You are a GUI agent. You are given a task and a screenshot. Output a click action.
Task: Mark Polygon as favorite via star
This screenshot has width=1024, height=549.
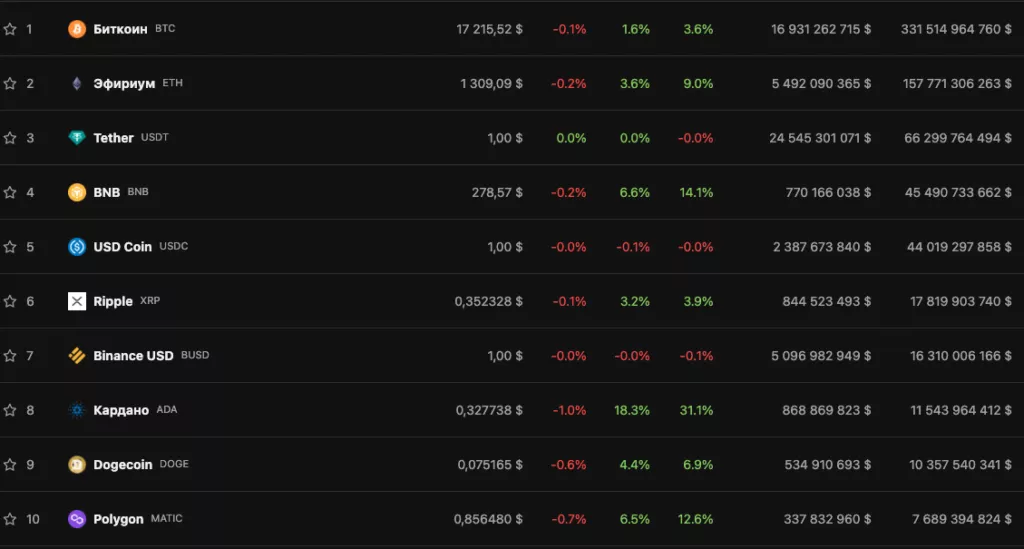click(x=10, y=519)
